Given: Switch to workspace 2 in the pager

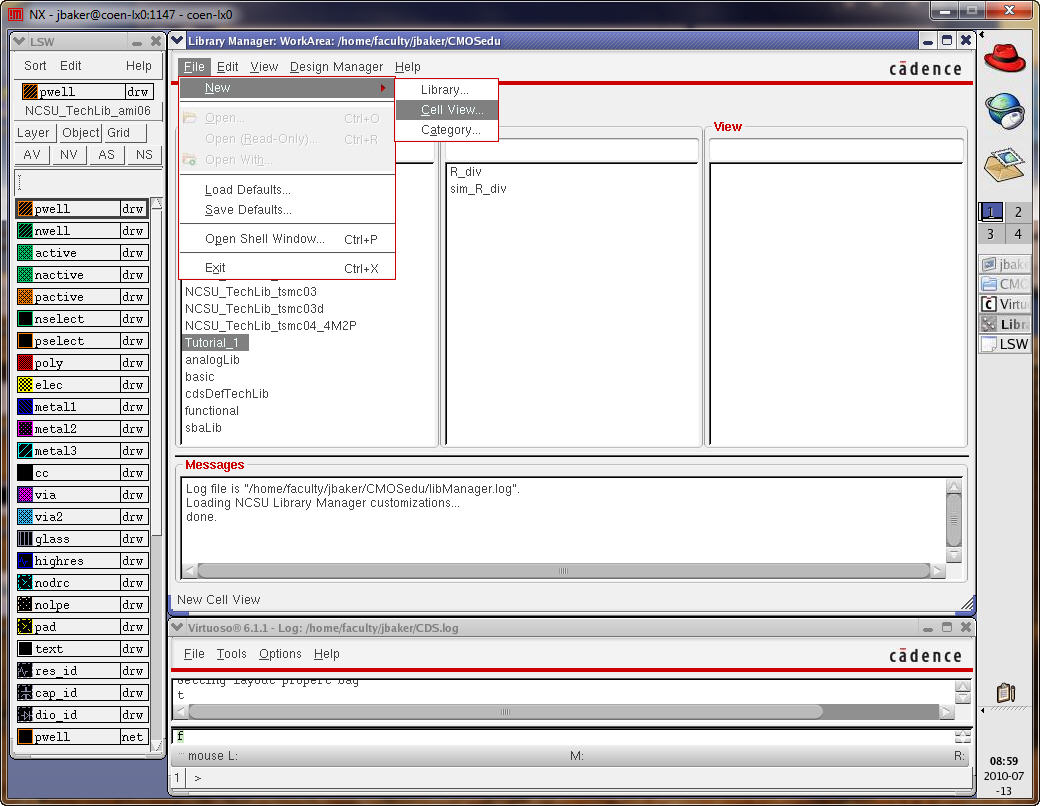Looking at the screenshot, I should pos(1018,212).
